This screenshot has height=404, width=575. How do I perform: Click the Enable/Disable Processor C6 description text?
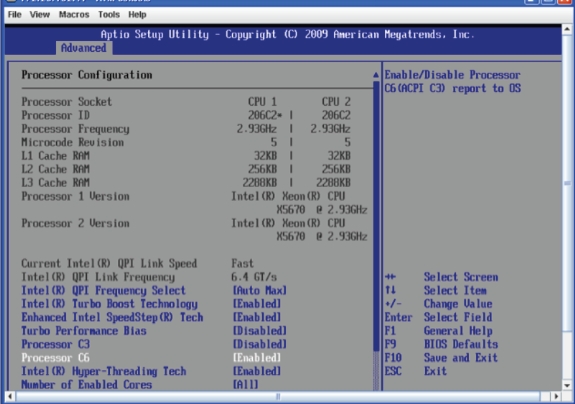coord(453,82)
